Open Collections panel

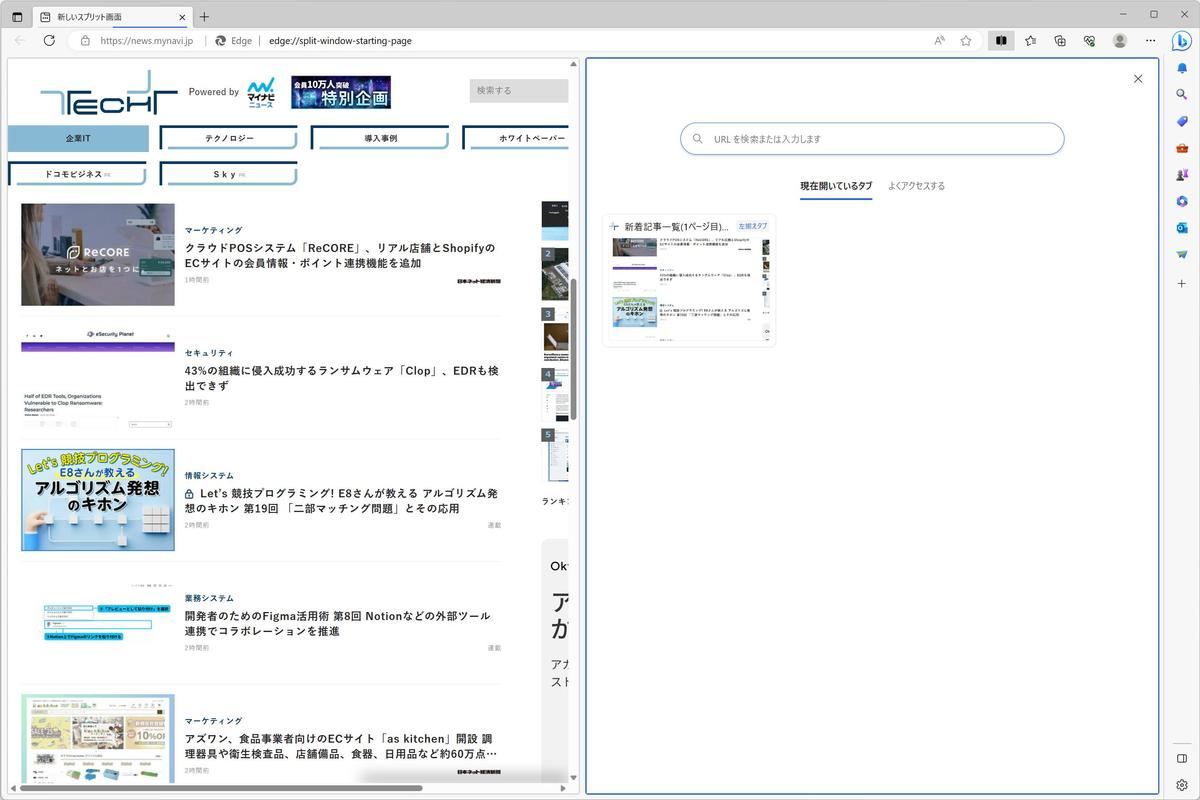click(1060, 41)
